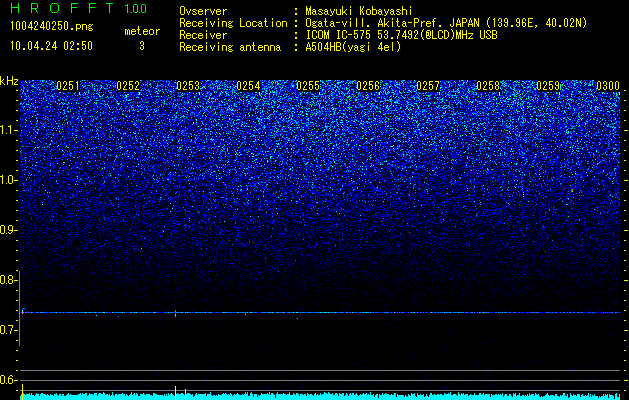Click the 1.1 kHz axis label
This screenshot has width=629, height=400.
[x=8, y=130]
